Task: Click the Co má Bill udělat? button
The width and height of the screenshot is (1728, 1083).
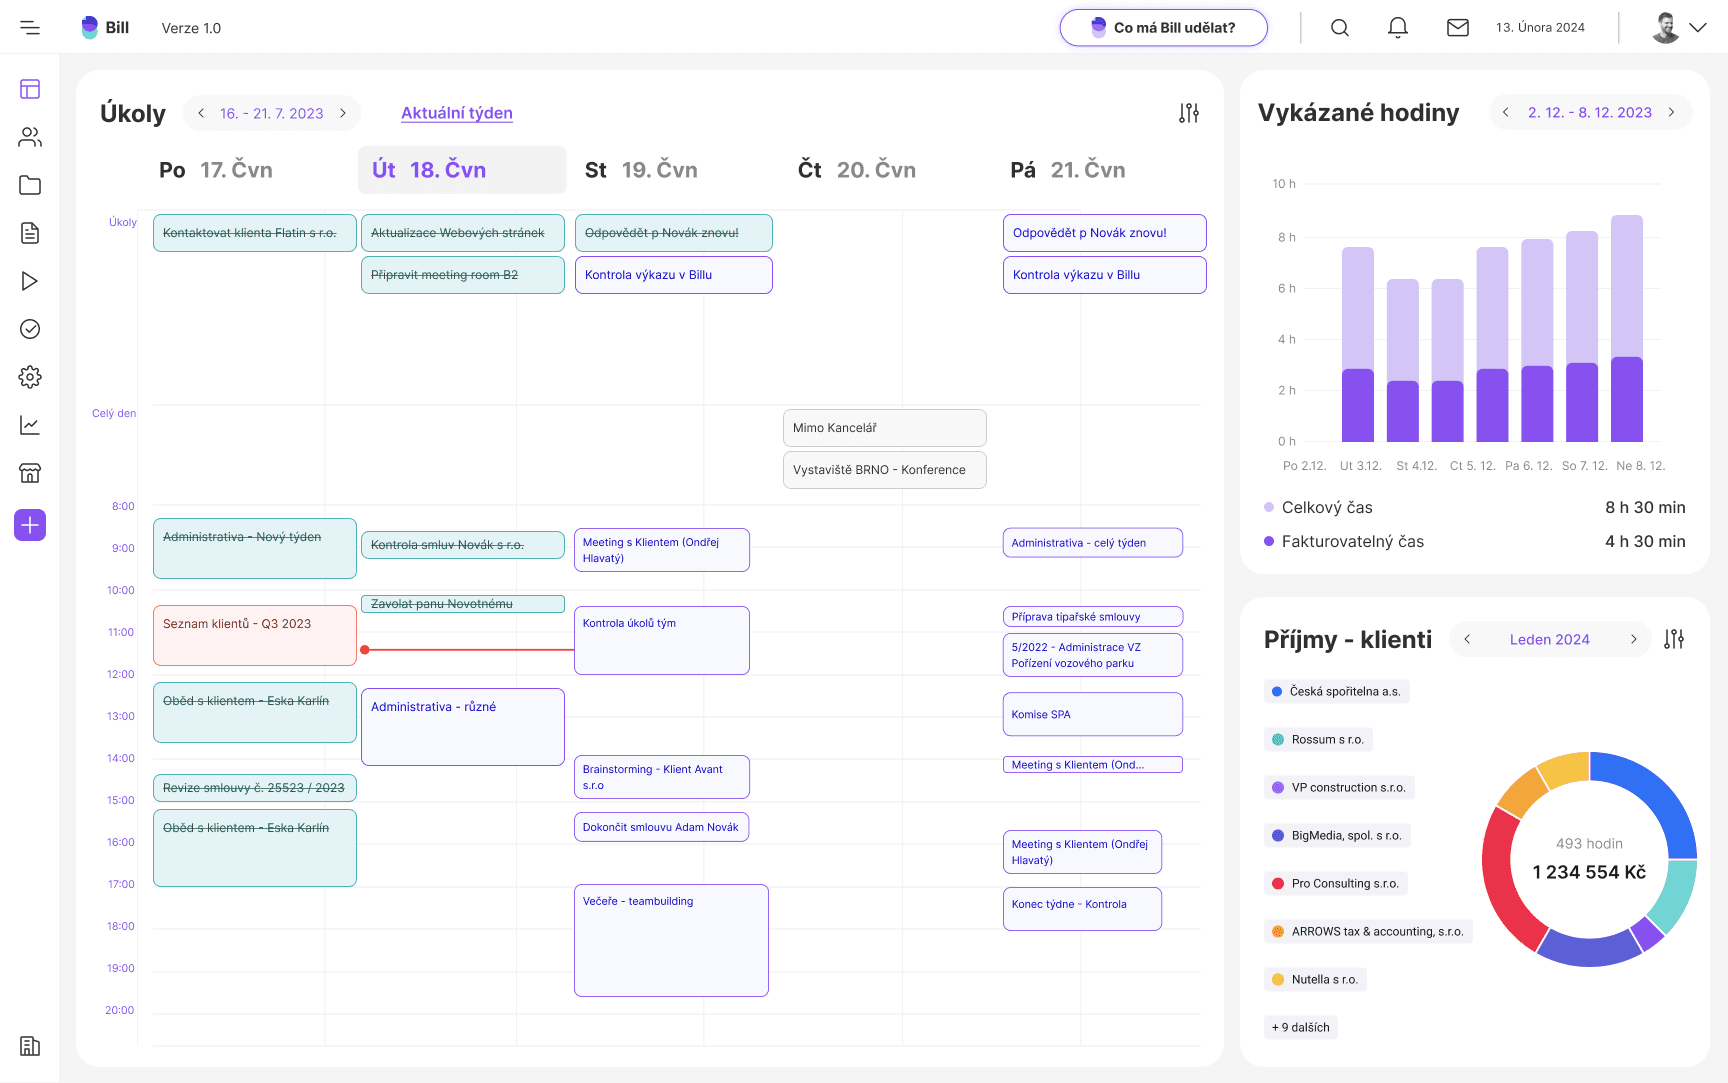Action: click(1164, 28)
